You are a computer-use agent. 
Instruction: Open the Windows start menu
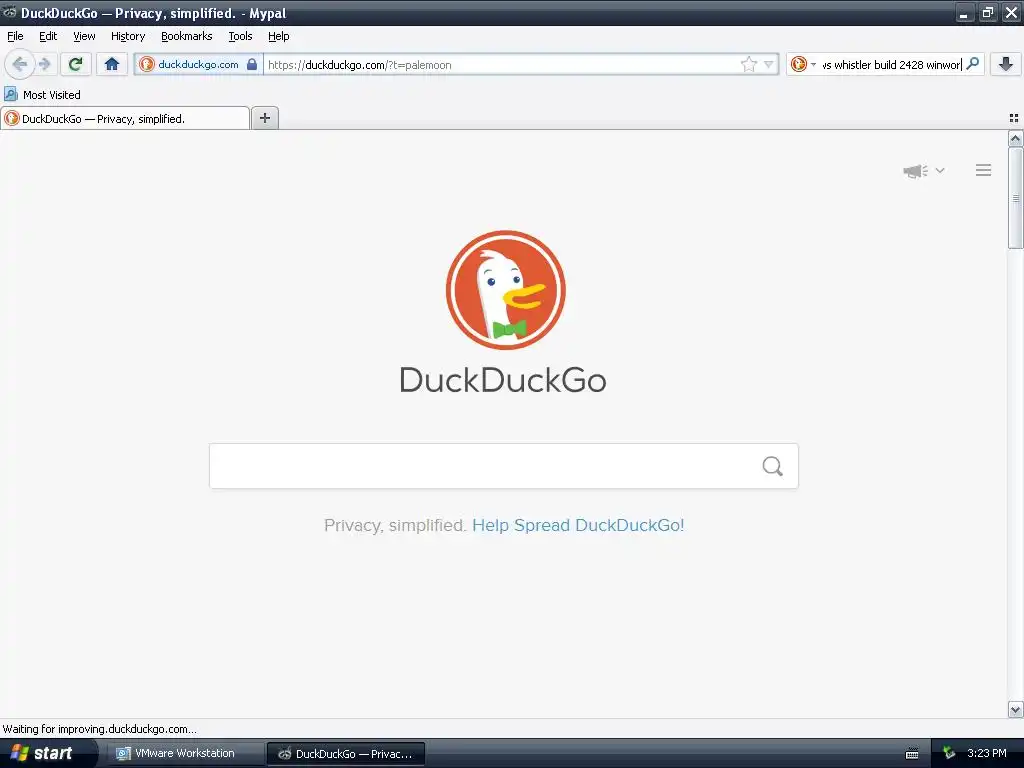47,753
